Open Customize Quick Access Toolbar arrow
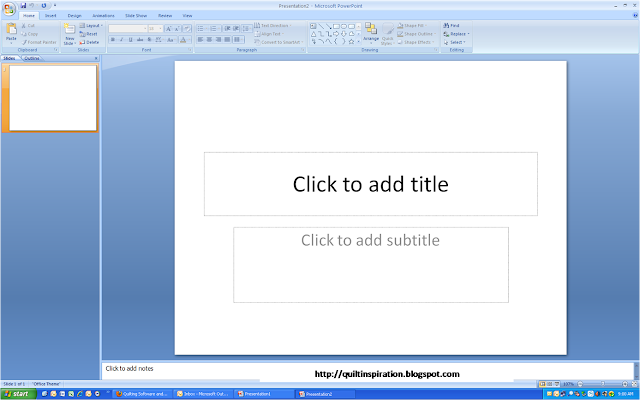This screenshot has width=640, height=400. pyautogui.click(x=55, y=6)
